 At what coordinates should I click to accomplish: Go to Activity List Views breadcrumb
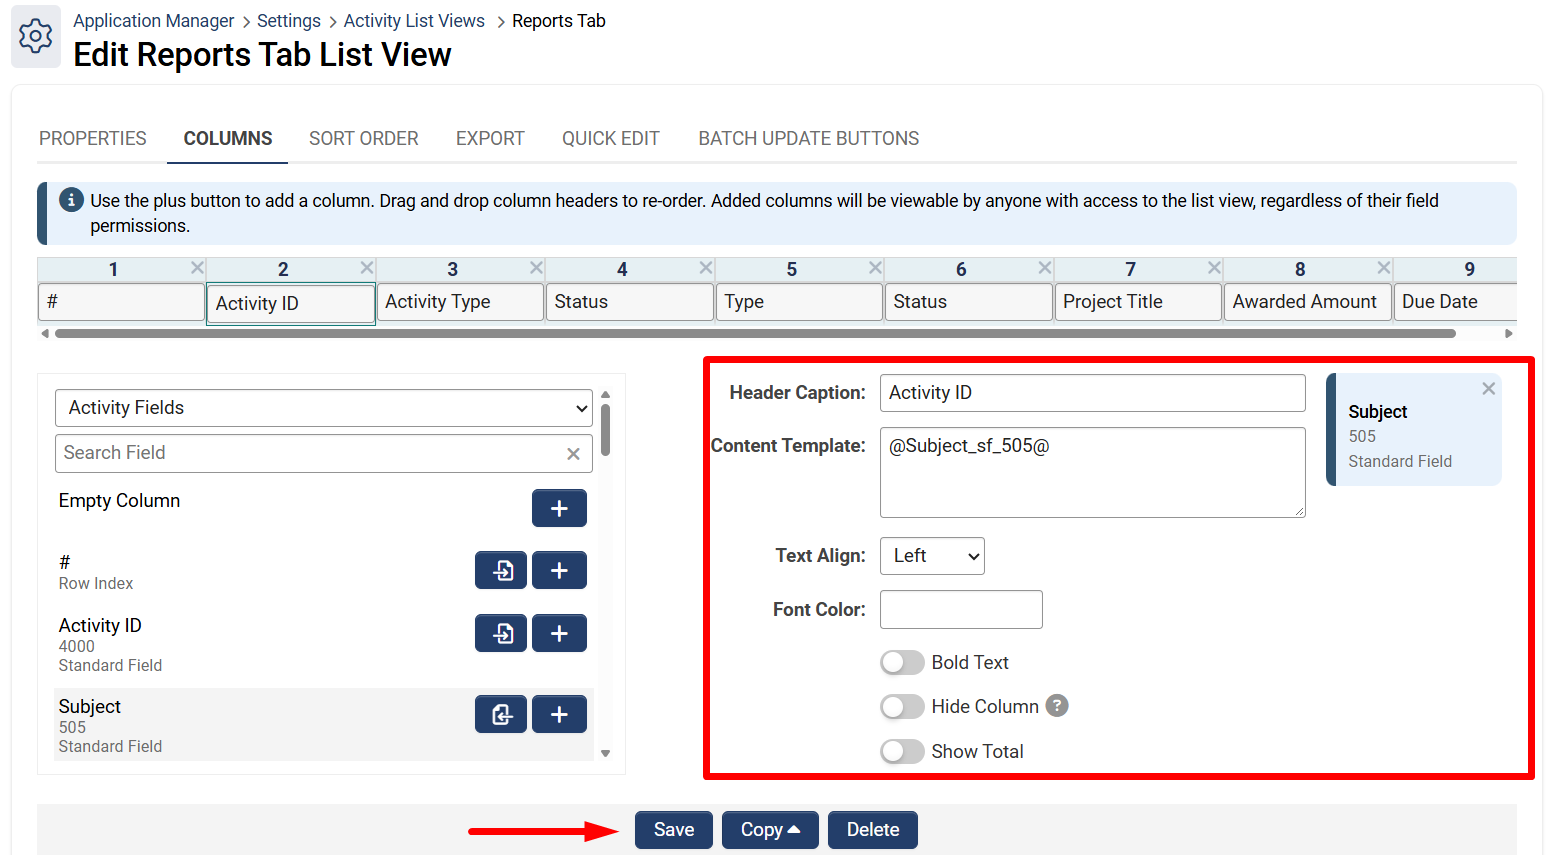tap(414, 21)
